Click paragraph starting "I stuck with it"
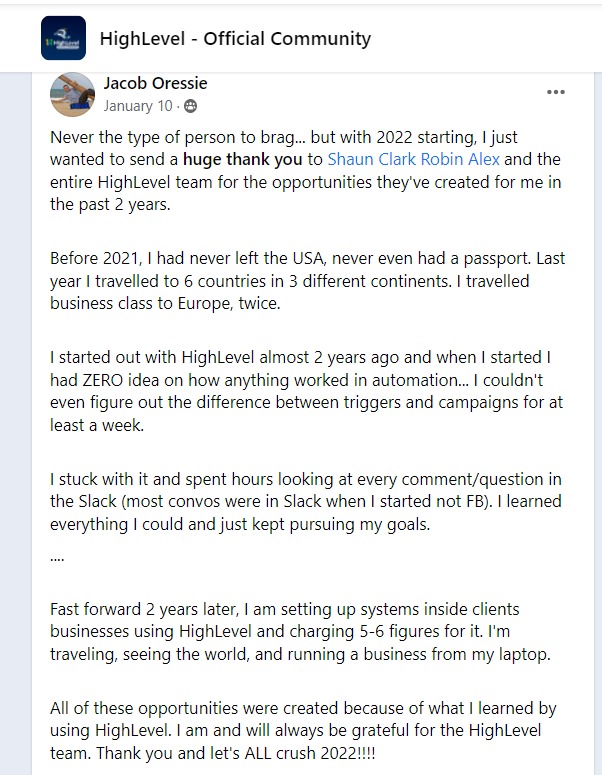 (x=305, y=502)
